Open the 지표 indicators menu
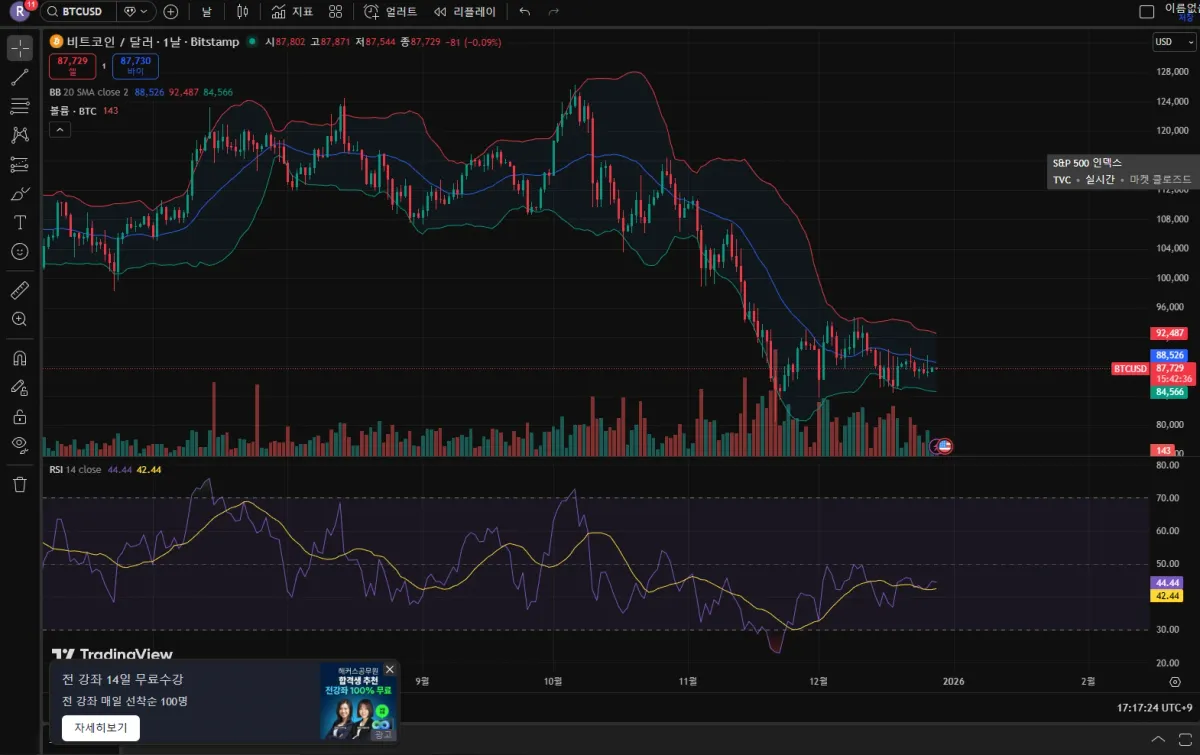The width and height of the screenshot is (1200, 755). click(x=292, y=12)
